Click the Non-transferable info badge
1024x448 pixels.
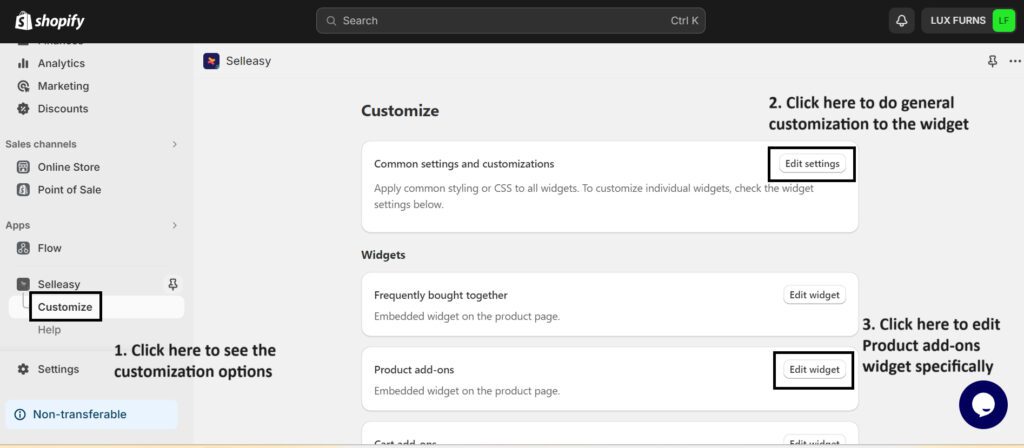80,414
